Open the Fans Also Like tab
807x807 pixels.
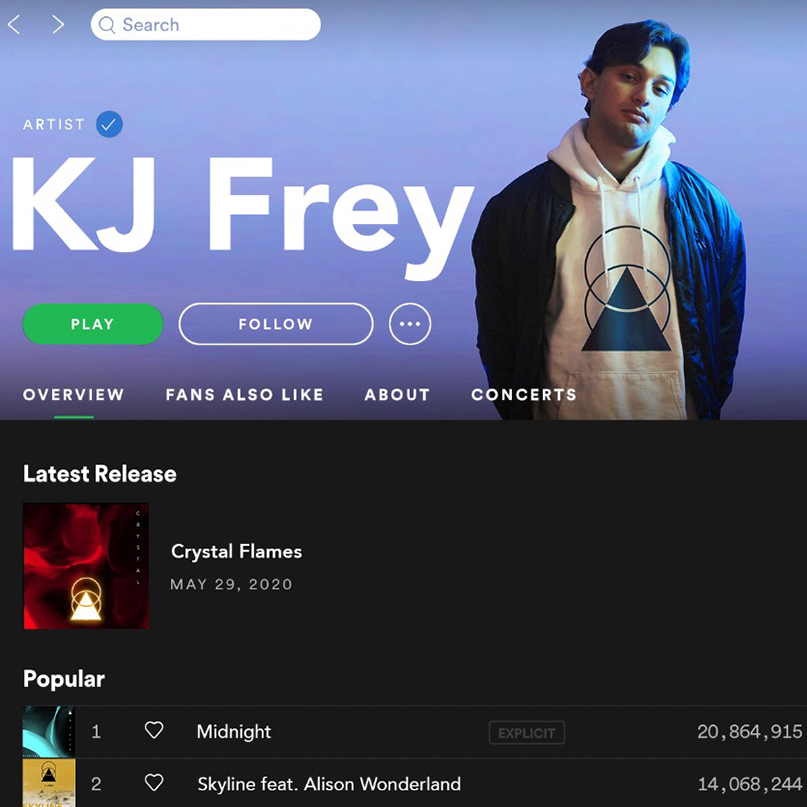(x=244, y=395)
